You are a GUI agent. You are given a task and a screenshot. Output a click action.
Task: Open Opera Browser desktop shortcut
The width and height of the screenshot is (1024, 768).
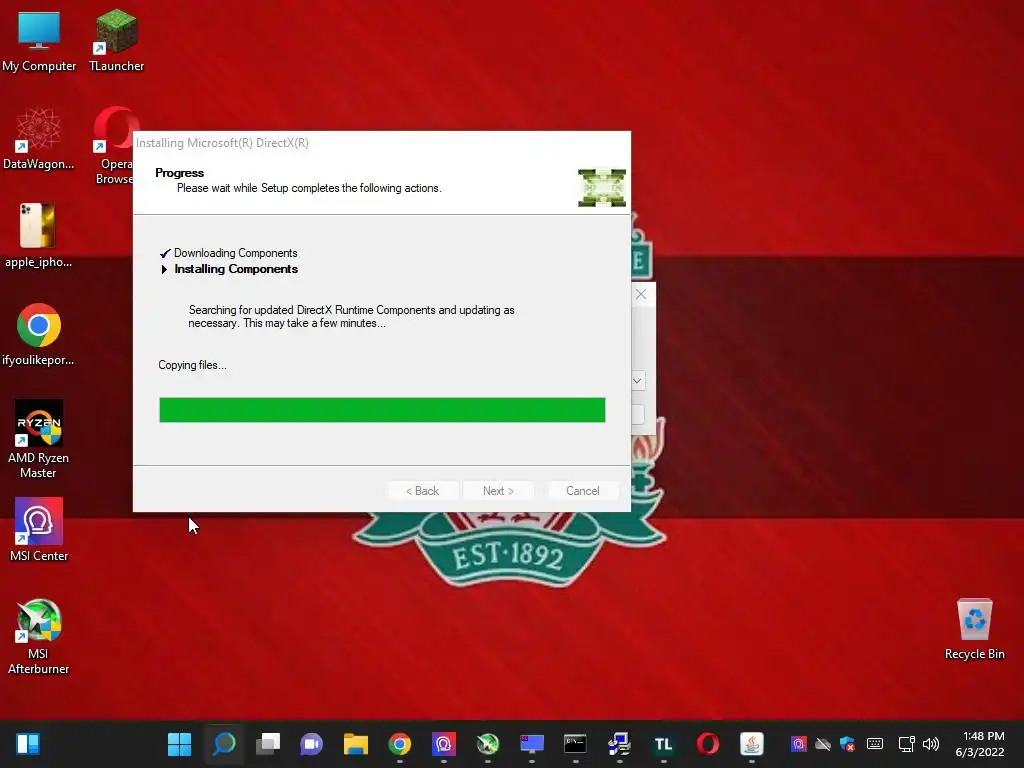pos(115,145)
